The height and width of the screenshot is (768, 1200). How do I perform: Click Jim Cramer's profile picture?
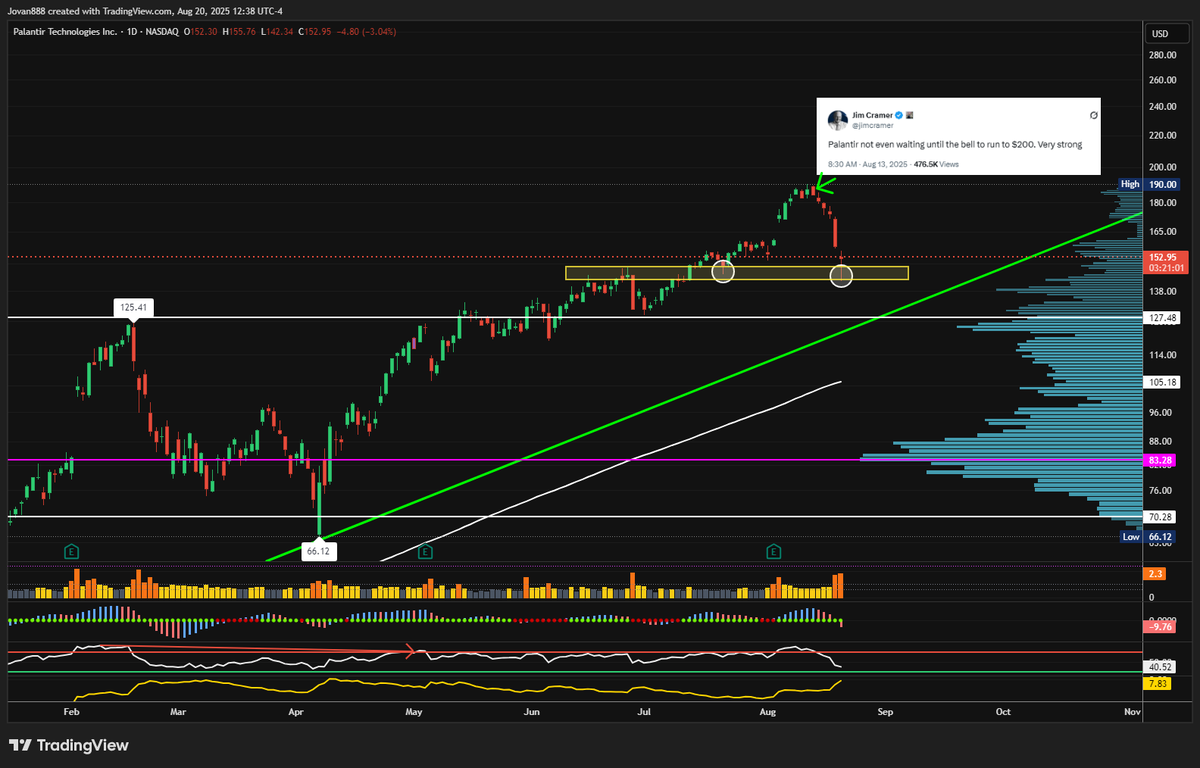(x=838, y=120)
